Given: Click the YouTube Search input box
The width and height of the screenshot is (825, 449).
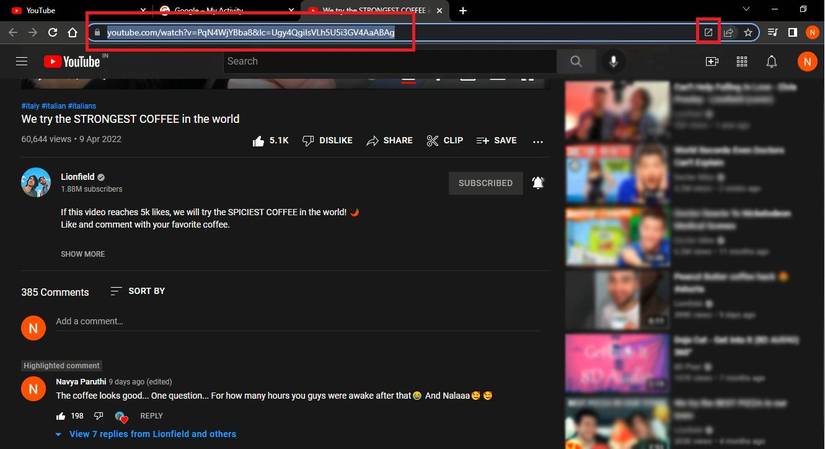Looking at the screenshot, I should click(389, 62).
